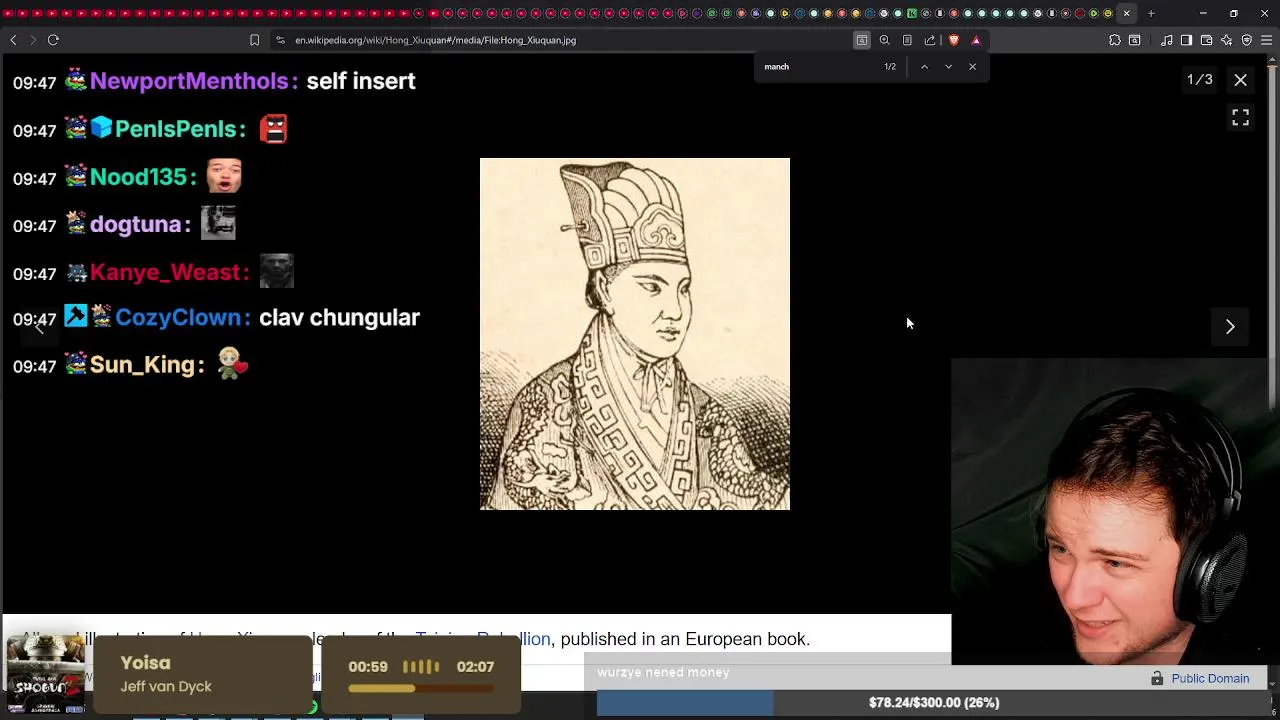Jump to next find match arrow
Screen dimensions: 1280x720
point(948,67)
